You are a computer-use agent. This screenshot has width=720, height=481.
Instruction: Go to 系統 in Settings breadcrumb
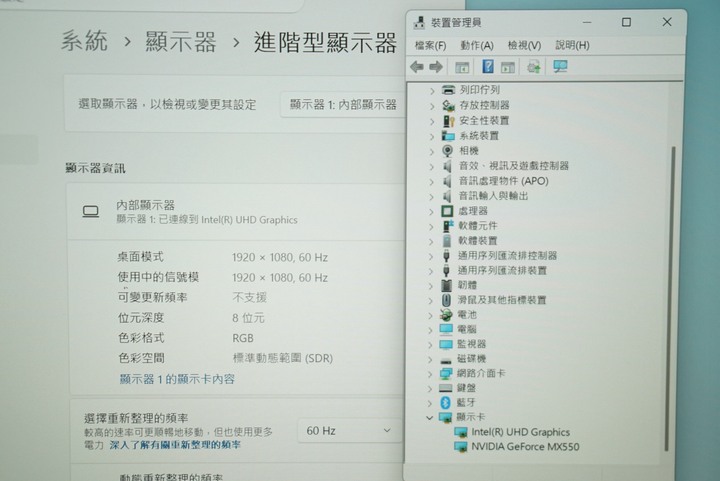(x=84, y=41)
